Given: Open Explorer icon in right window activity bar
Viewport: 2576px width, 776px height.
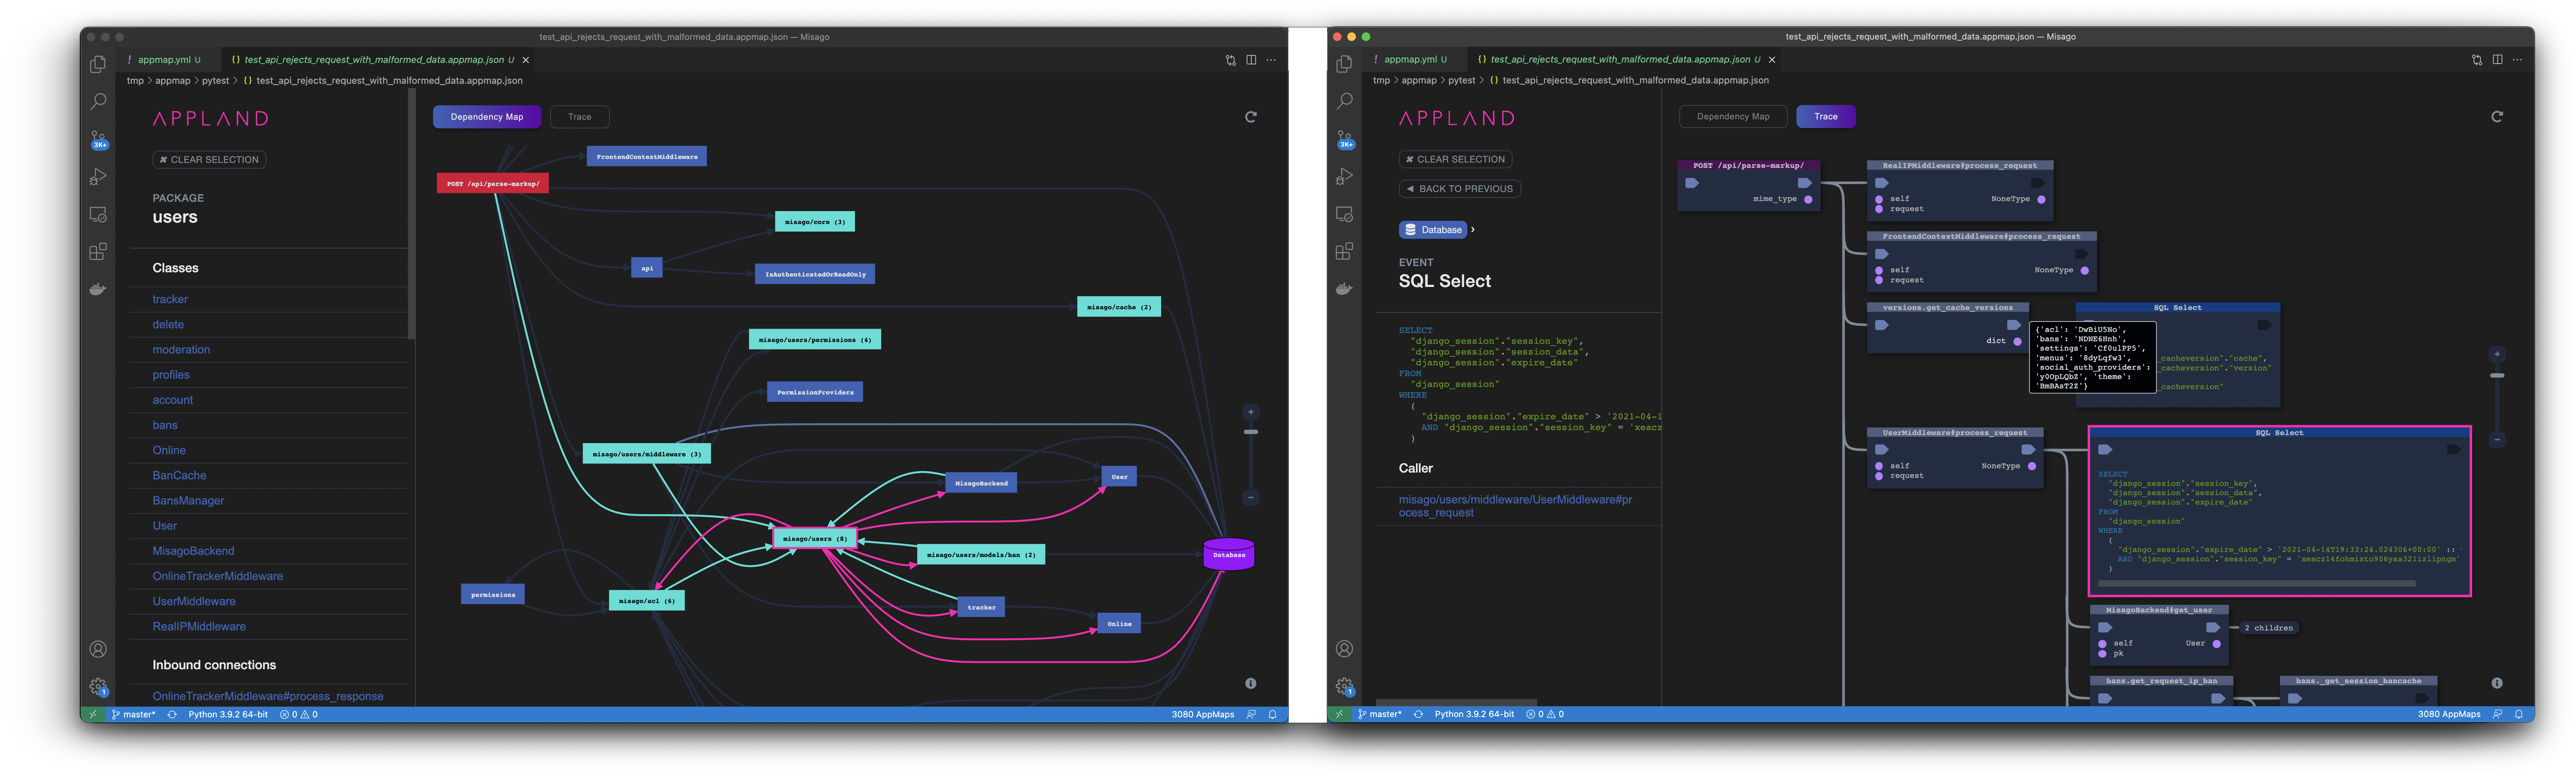Looking at the screenshot, I should (1344, 64).
